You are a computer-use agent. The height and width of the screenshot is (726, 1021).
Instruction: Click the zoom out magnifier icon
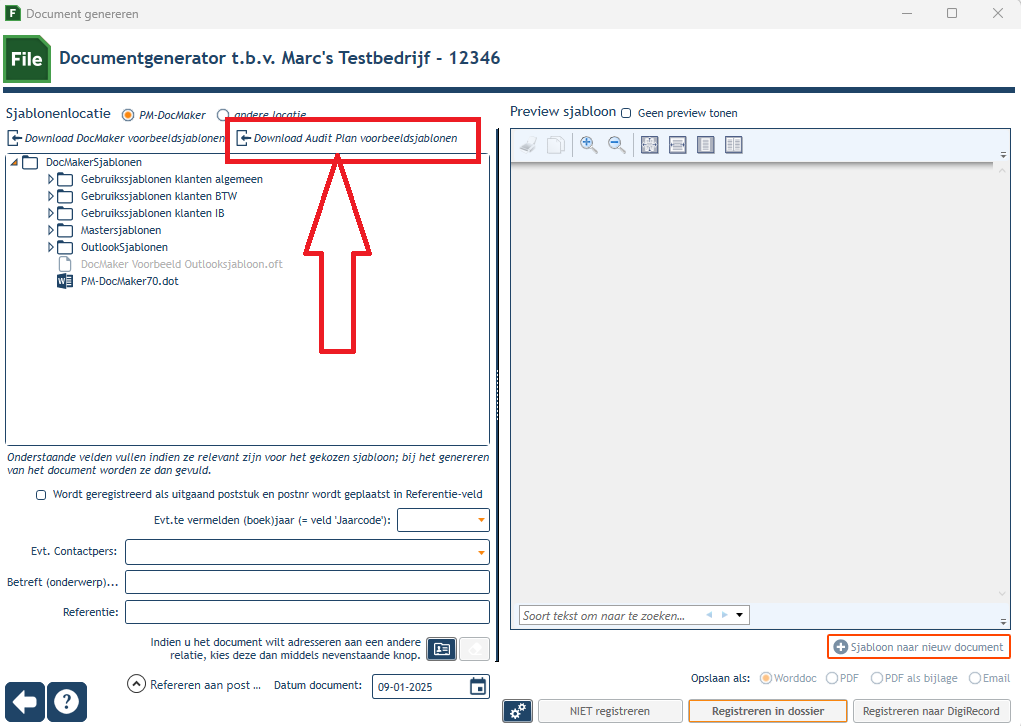point(617,145)
